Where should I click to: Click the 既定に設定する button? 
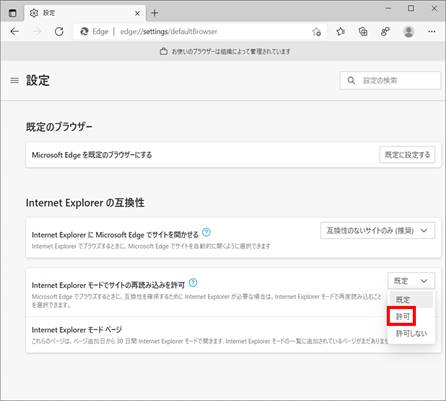click(407, 155)
